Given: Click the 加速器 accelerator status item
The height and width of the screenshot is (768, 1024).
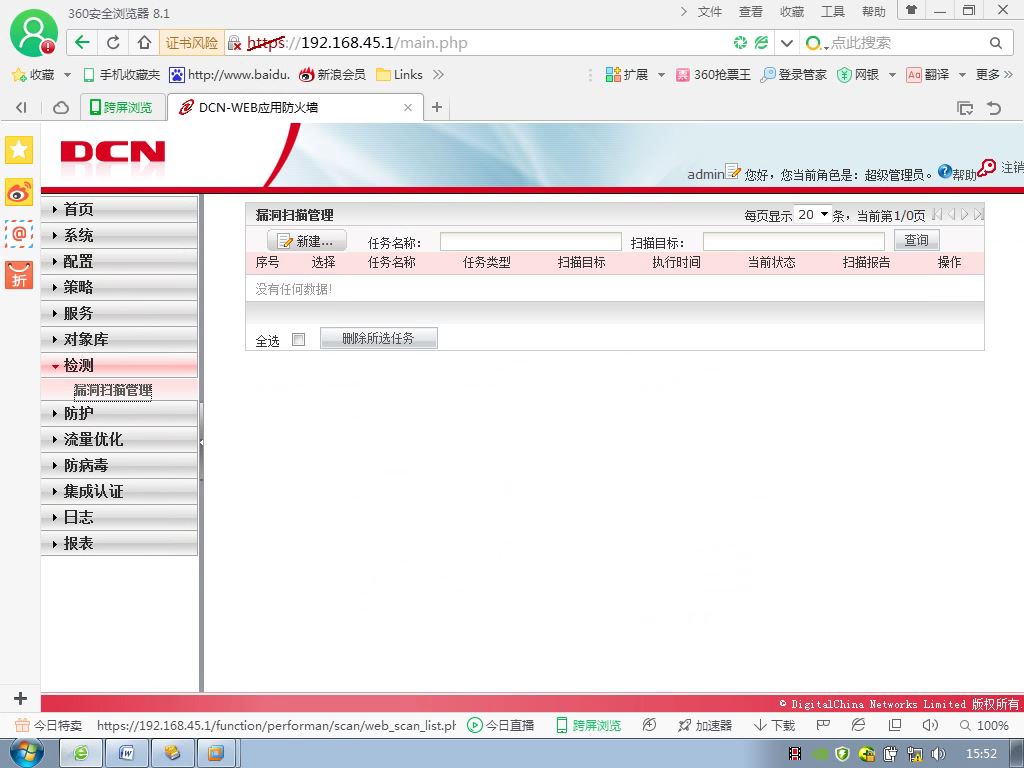Looking at the screenshot, I should [705, 725].
